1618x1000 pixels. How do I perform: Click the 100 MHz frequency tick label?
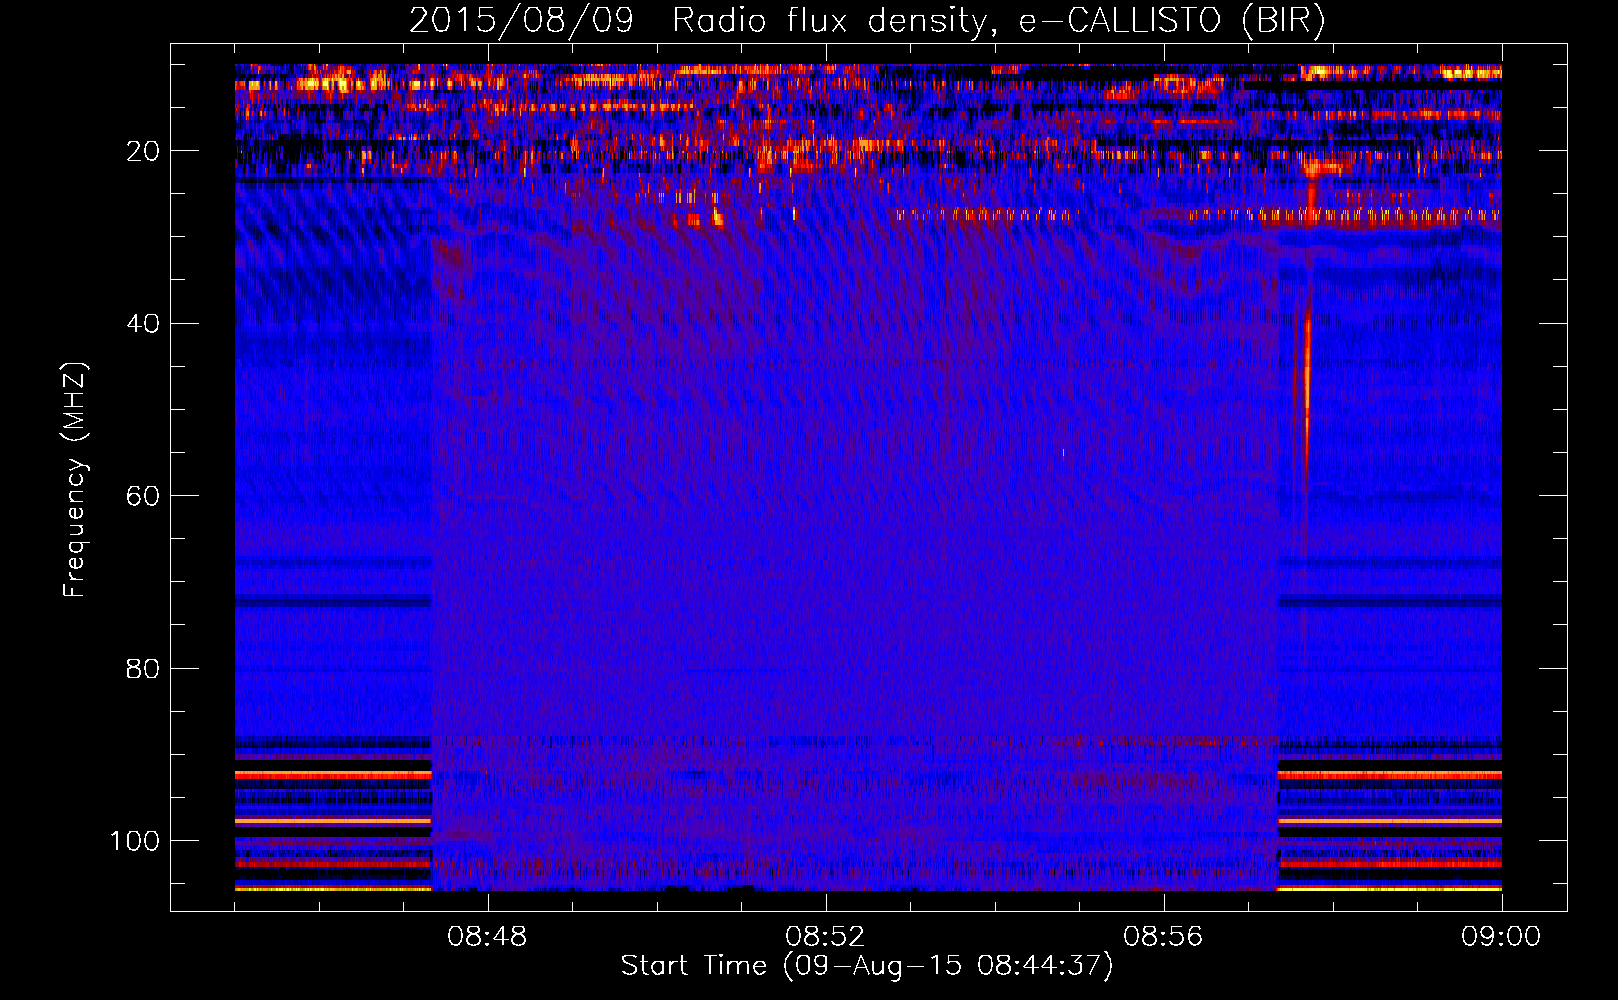tap(135, 841)
